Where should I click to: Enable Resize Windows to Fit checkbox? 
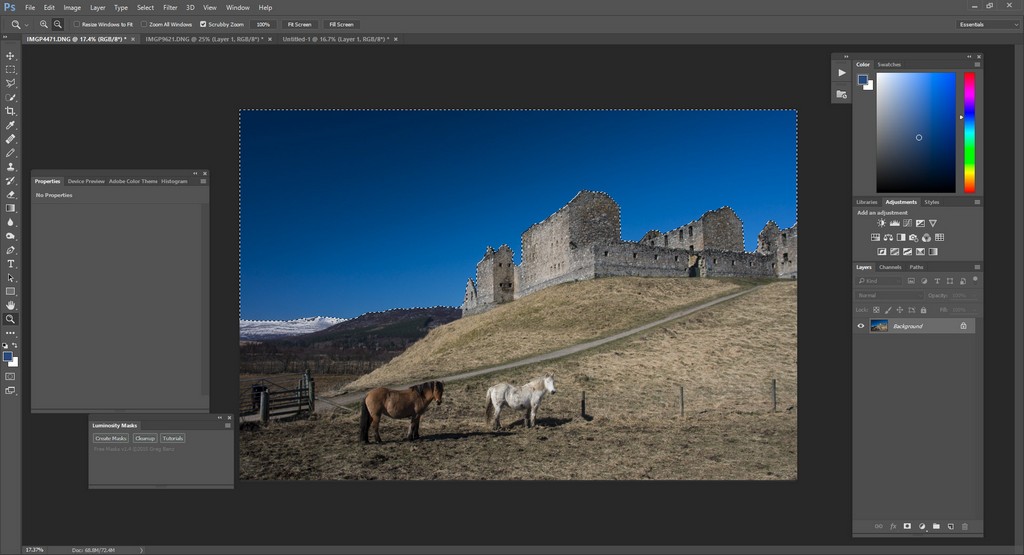point(77,24)
